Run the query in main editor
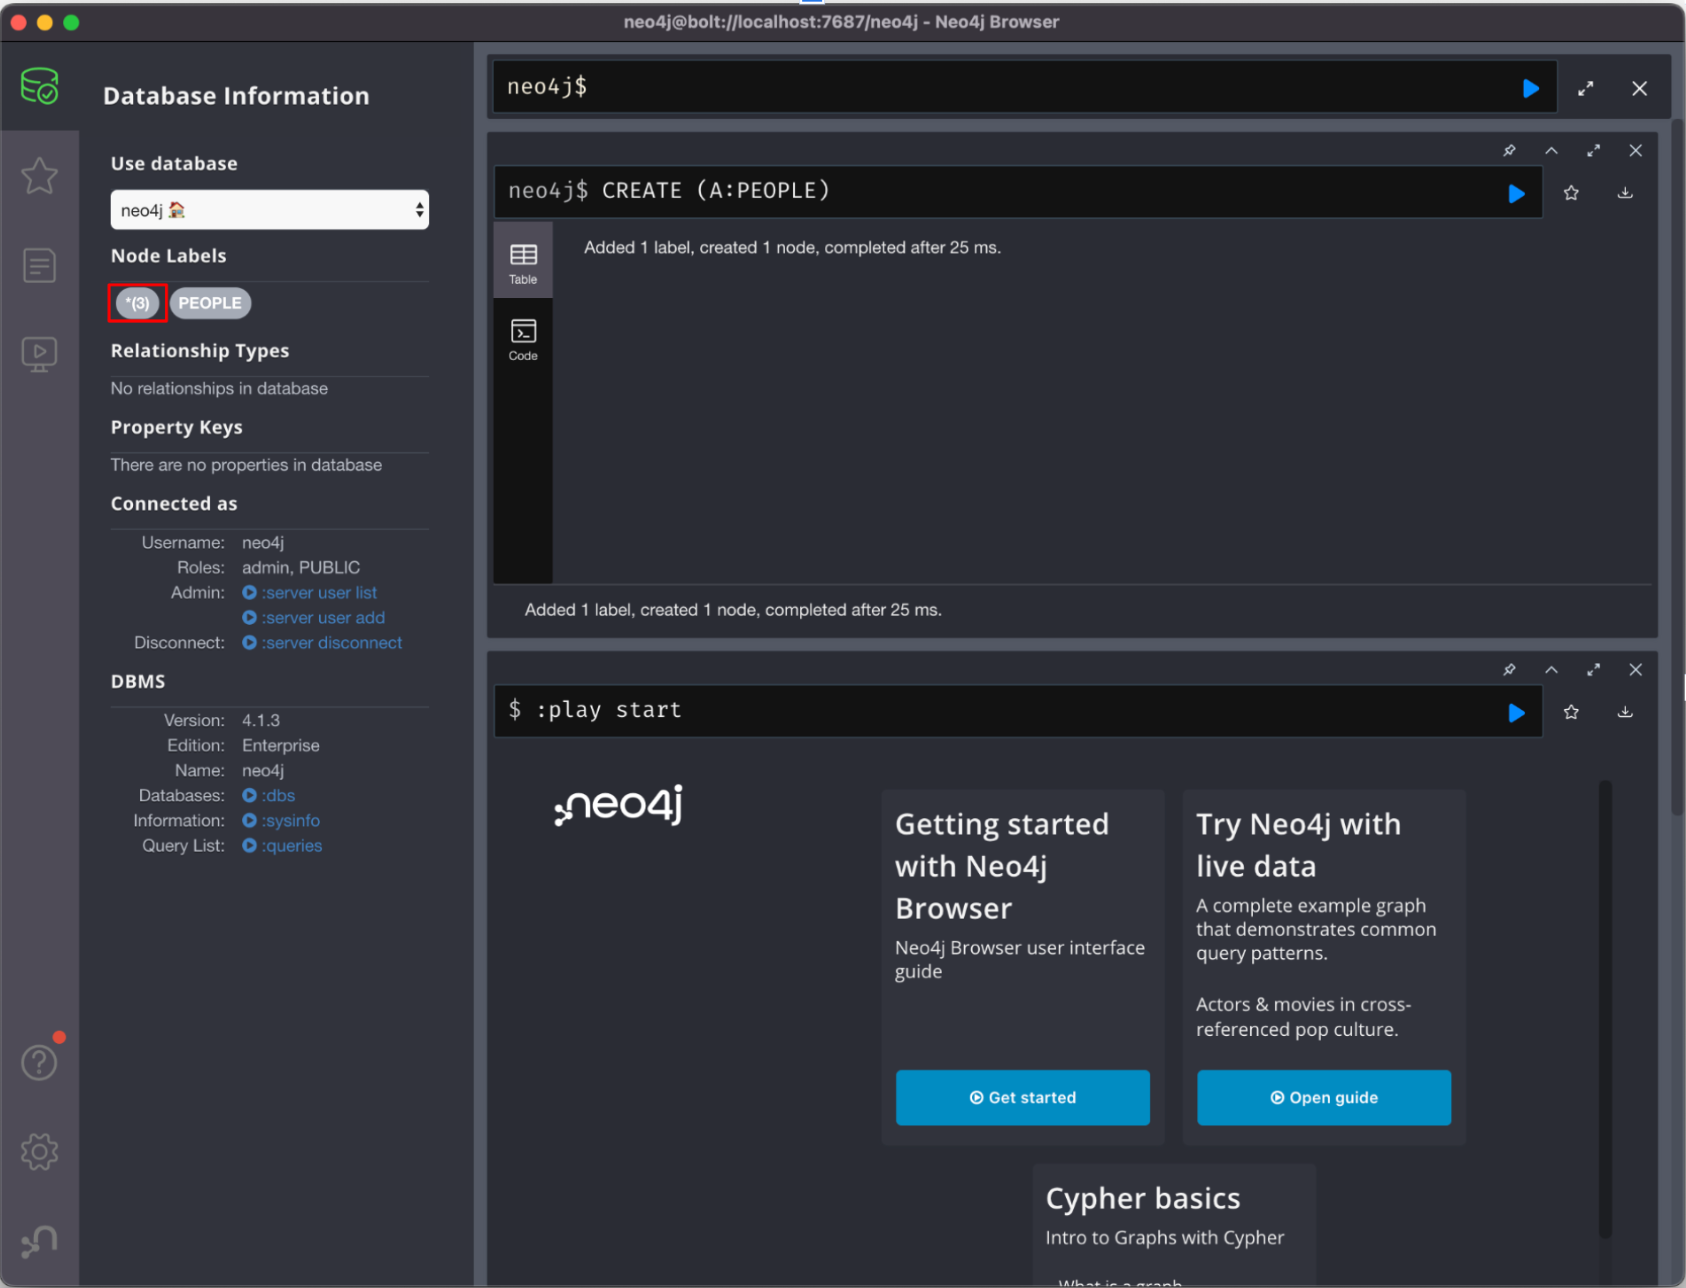The height and width of the screenshot is (1288, 1686). tap(1530, 88)
